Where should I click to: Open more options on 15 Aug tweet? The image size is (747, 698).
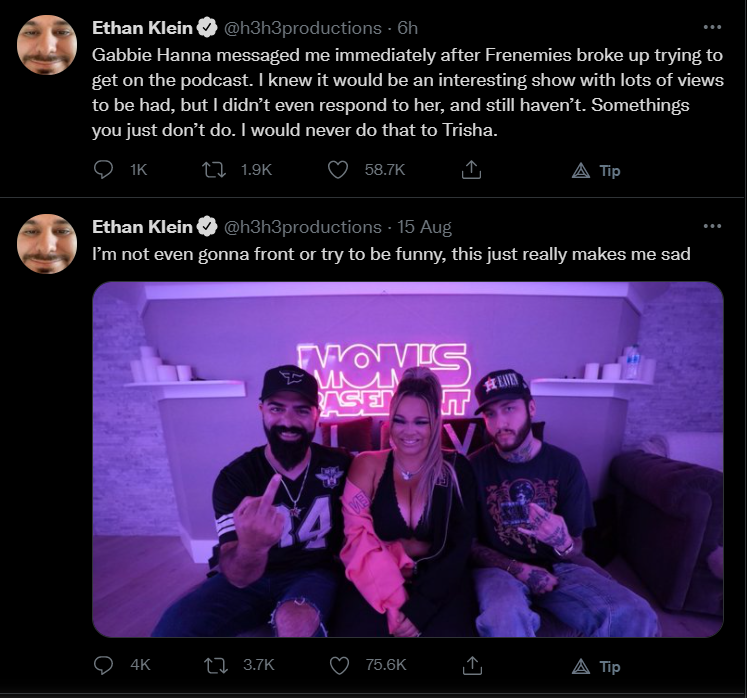click(x=712, y=226)
